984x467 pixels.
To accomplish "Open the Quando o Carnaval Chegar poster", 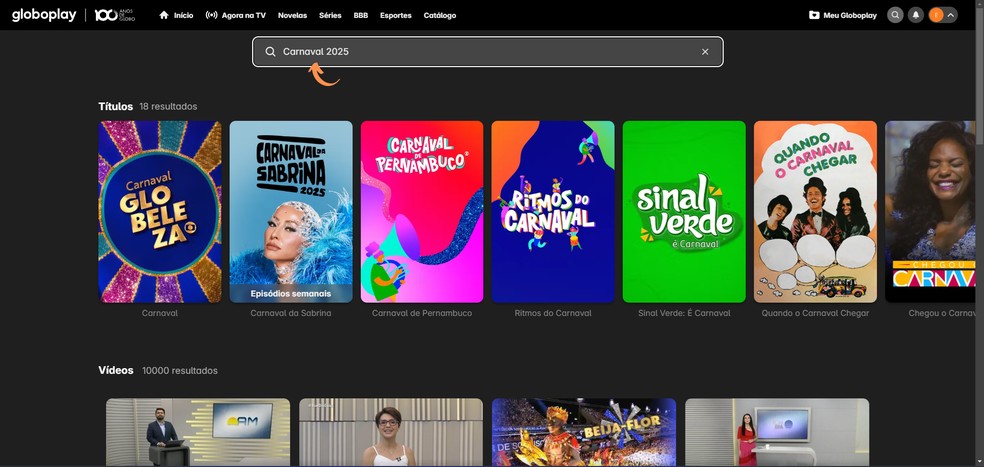I will pos(815,212).
